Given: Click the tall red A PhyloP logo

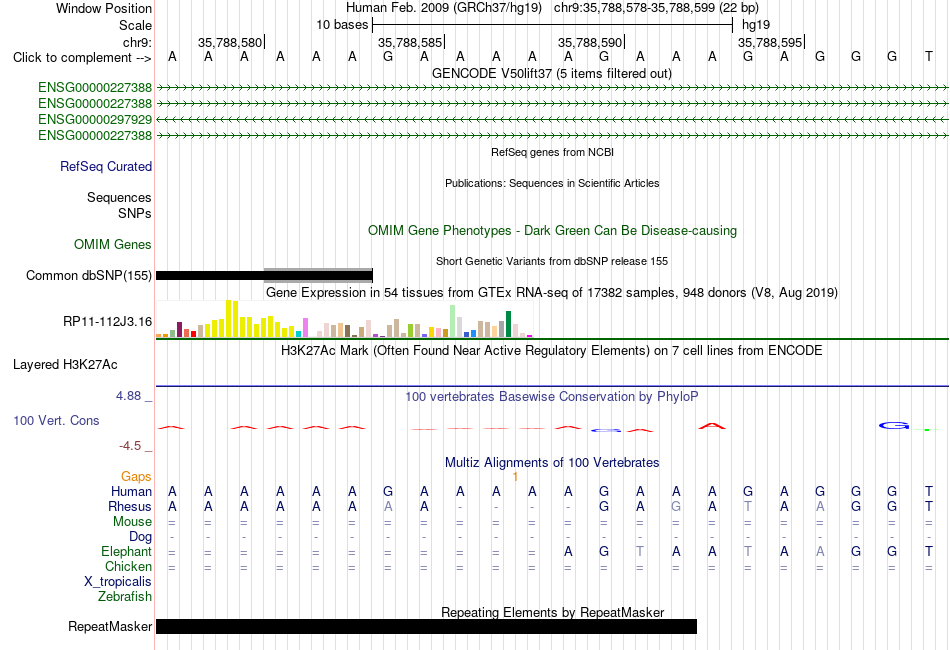Looking at the screenshot, I should click(x=712, y=426).
